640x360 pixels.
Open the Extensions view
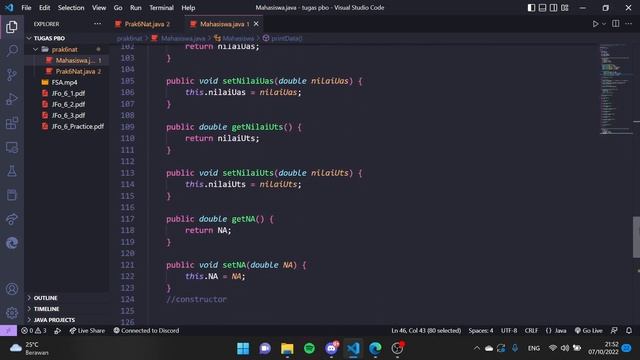click(12, 123)
